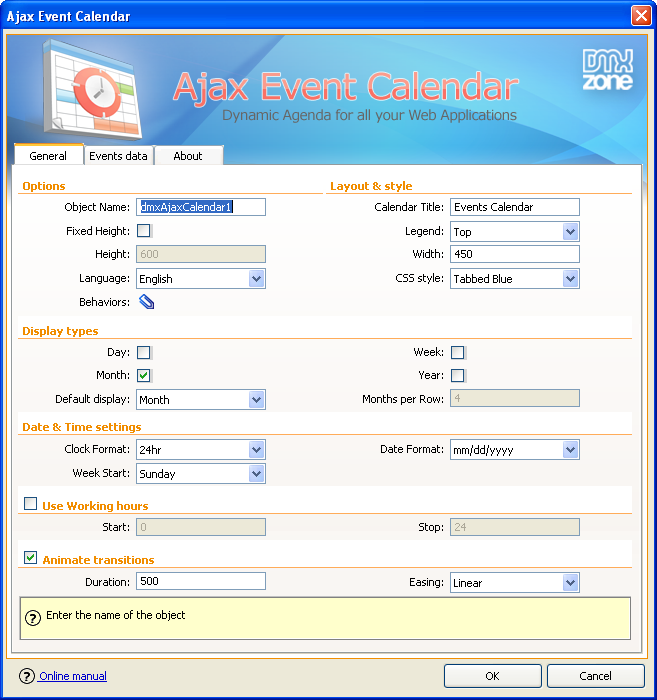
Task: Click the help question mark beside Online manual
Action: pos(27,676)
